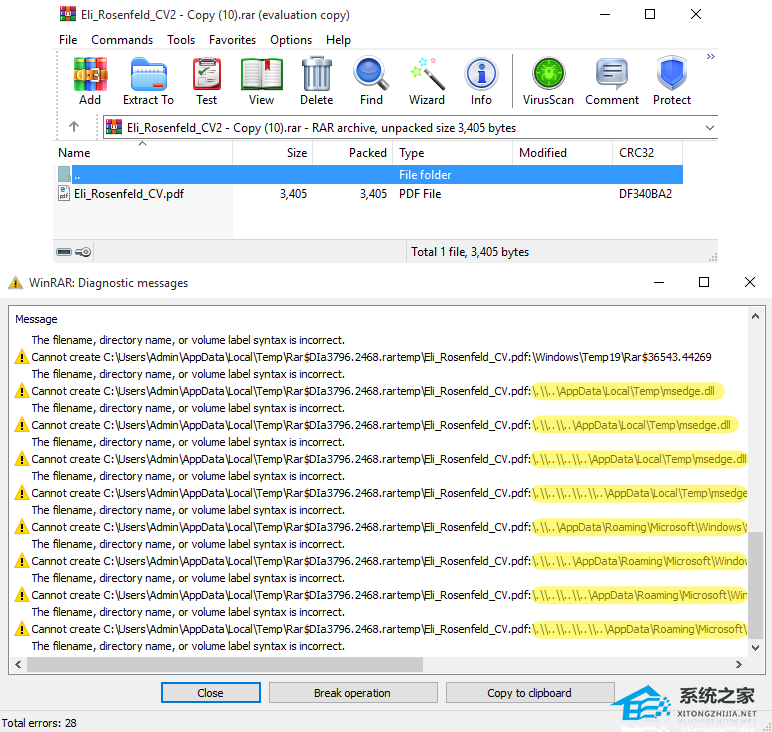Open the View file tool
772x732 pixels.
click(261, 81)
